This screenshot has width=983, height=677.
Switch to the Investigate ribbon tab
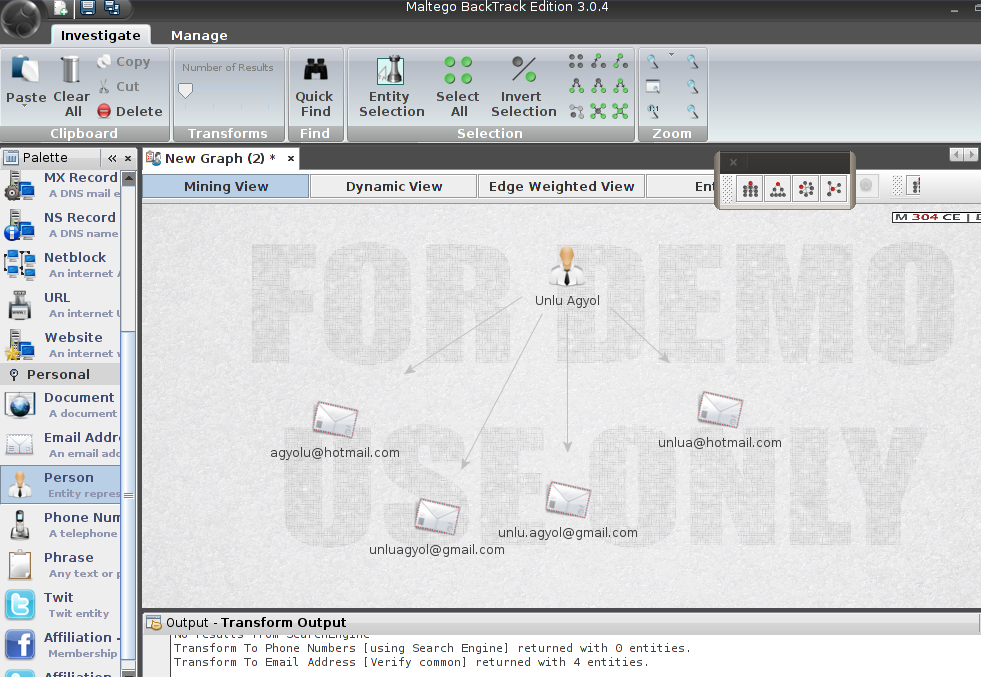[100, 35]
